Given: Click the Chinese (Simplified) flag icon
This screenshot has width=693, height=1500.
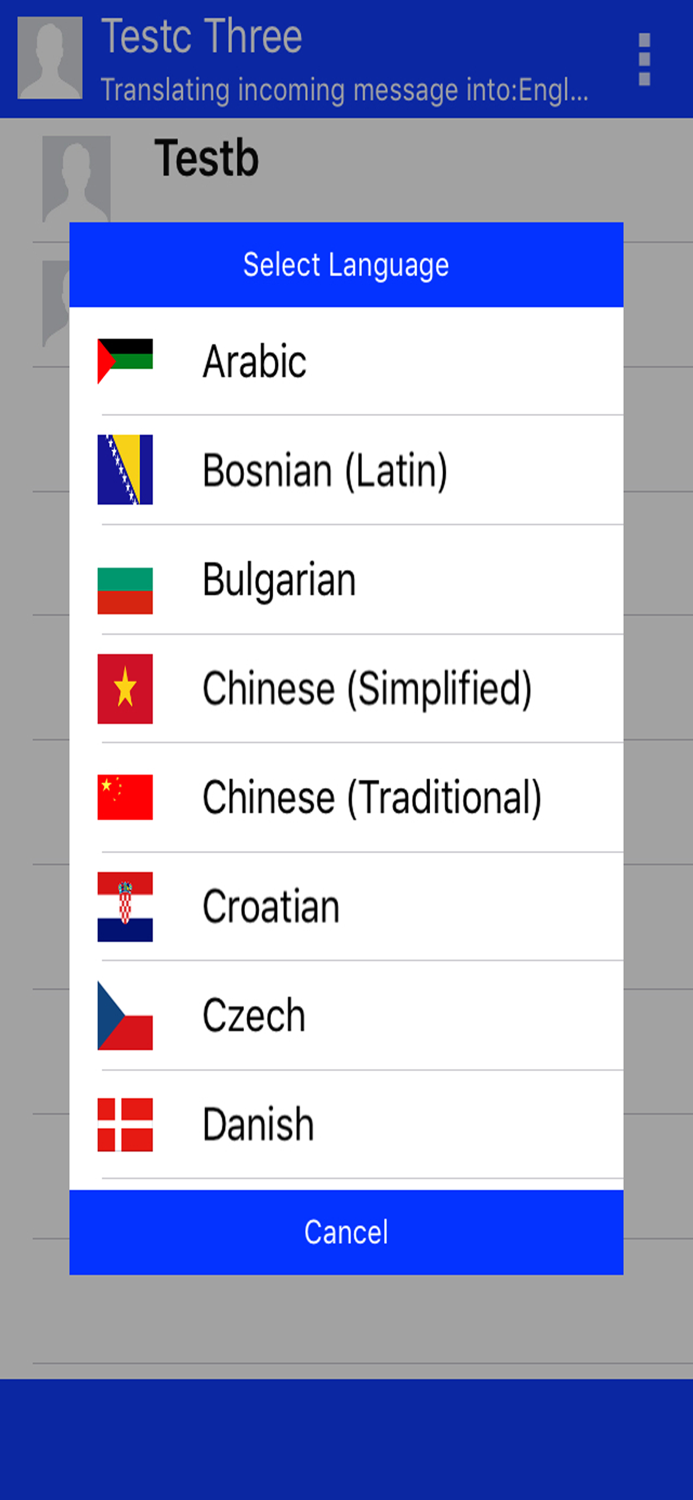Looking at the screenshot, I should (x=124, y=688).
